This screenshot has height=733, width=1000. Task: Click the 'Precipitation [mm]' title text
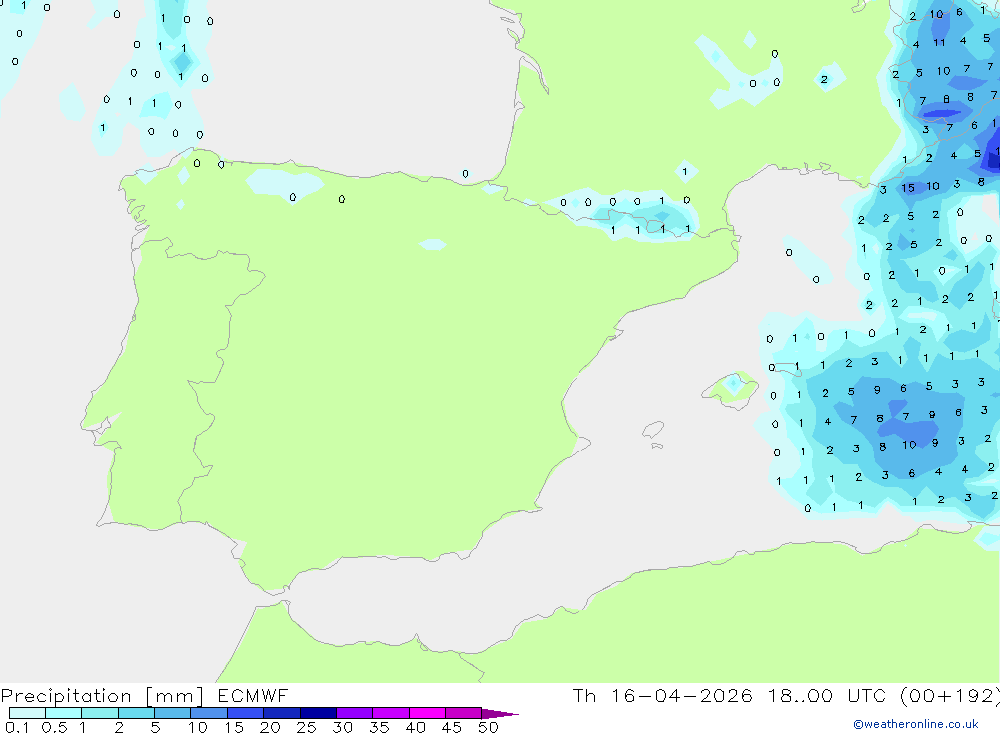tap(102, 696)
